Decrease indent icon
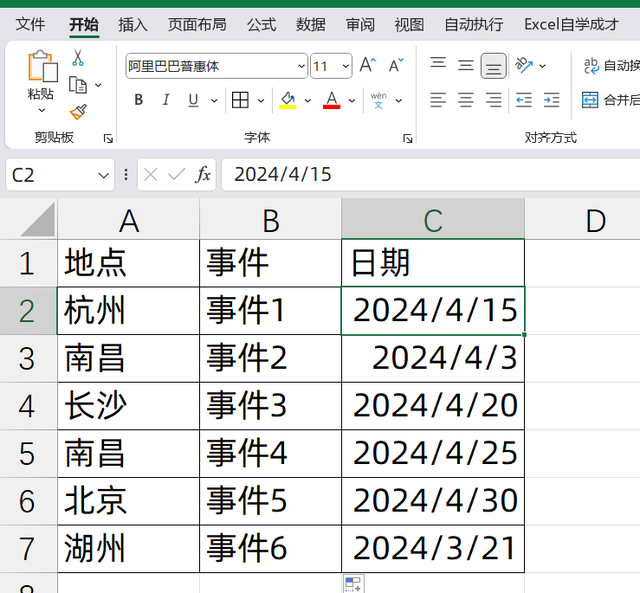This screenshot has height=593, width=640. click(x=524, y=100)
